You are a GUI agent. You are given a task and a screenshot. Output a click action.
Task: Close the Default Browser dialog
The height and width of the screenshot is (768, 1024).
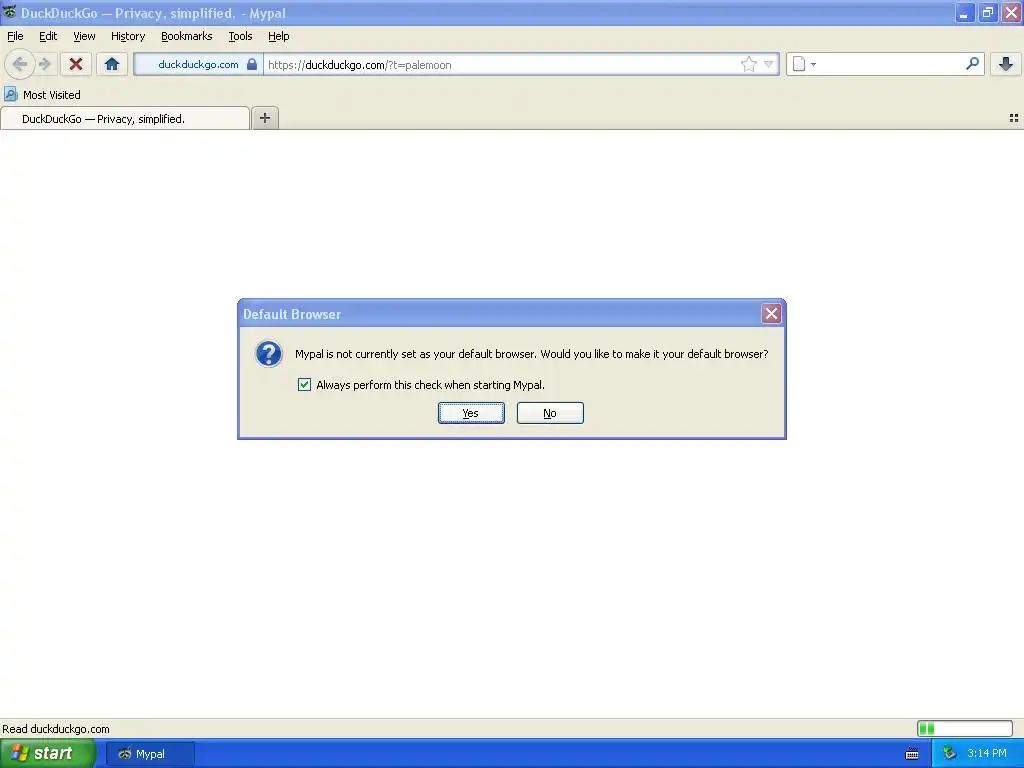coord(771,313)
